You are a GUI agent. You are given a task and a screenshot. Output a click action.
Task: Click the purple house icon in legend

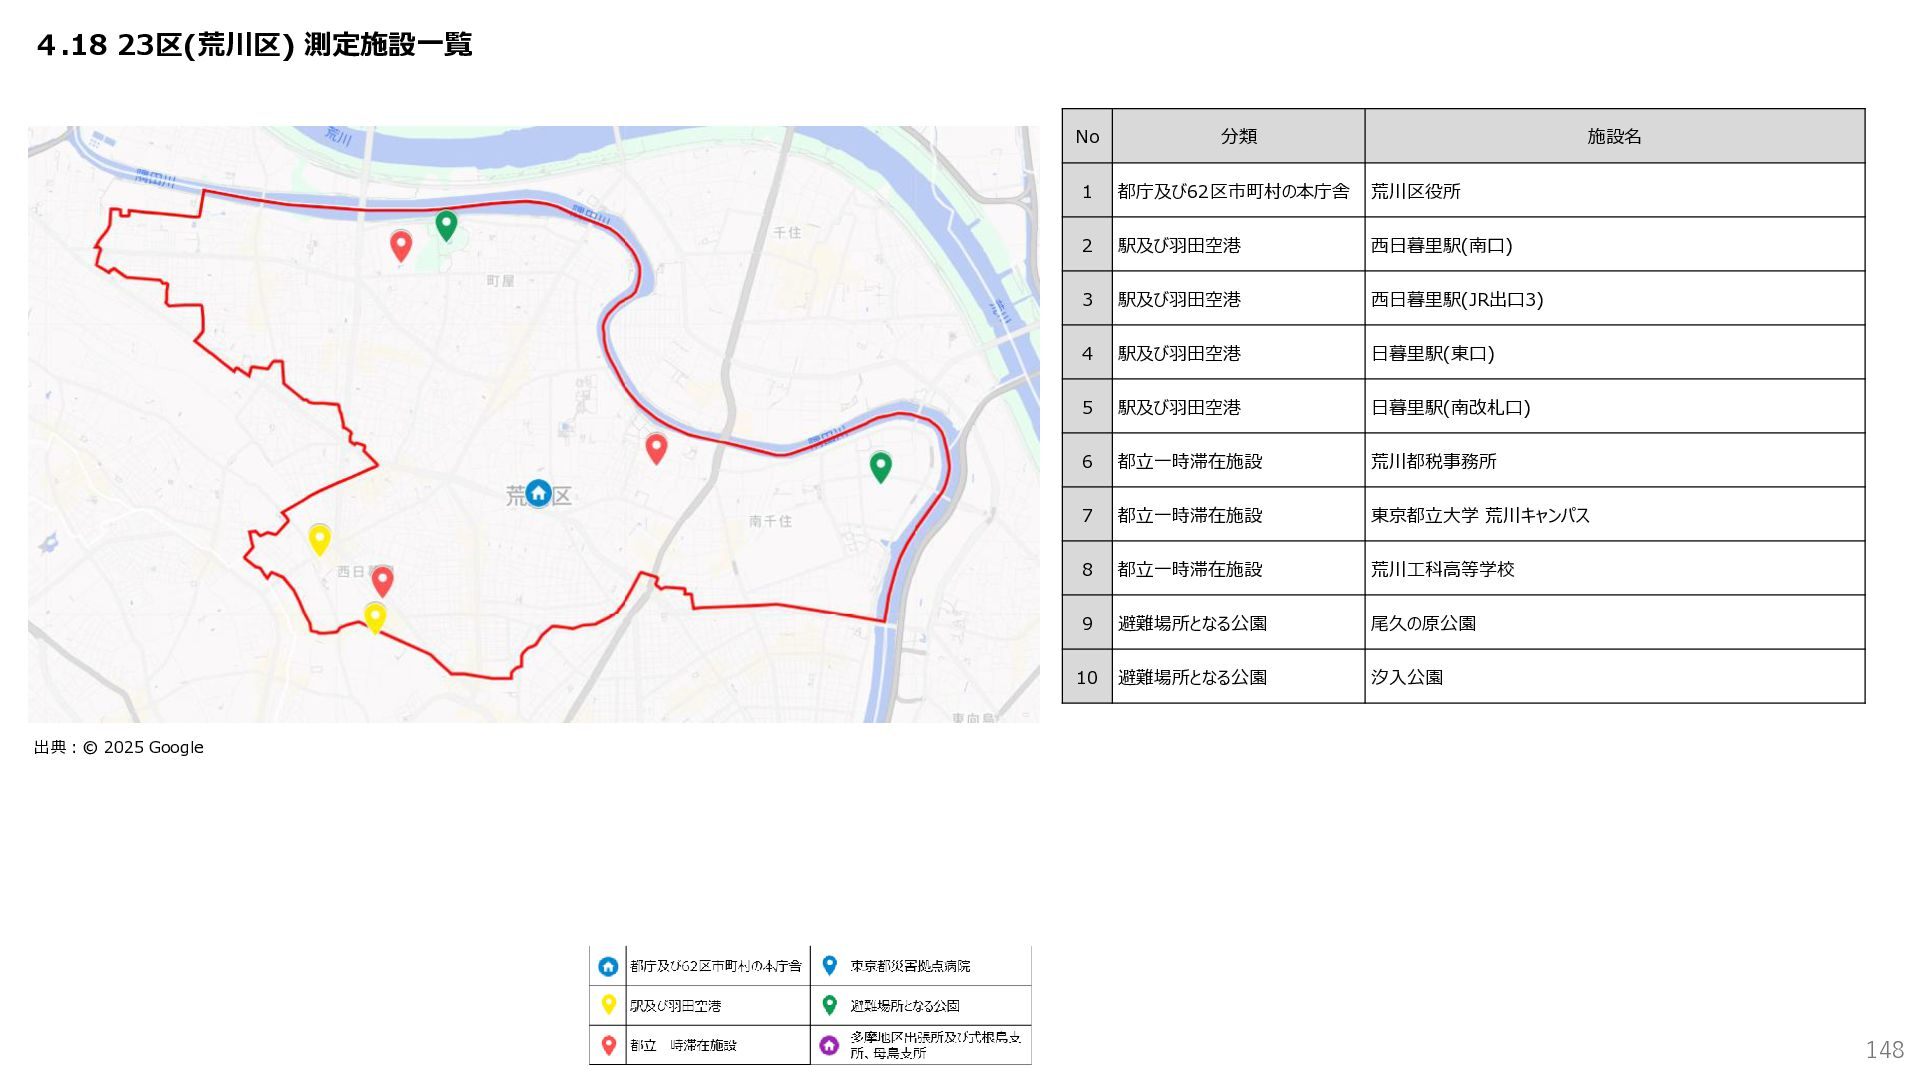click(x=829, y=1045)
